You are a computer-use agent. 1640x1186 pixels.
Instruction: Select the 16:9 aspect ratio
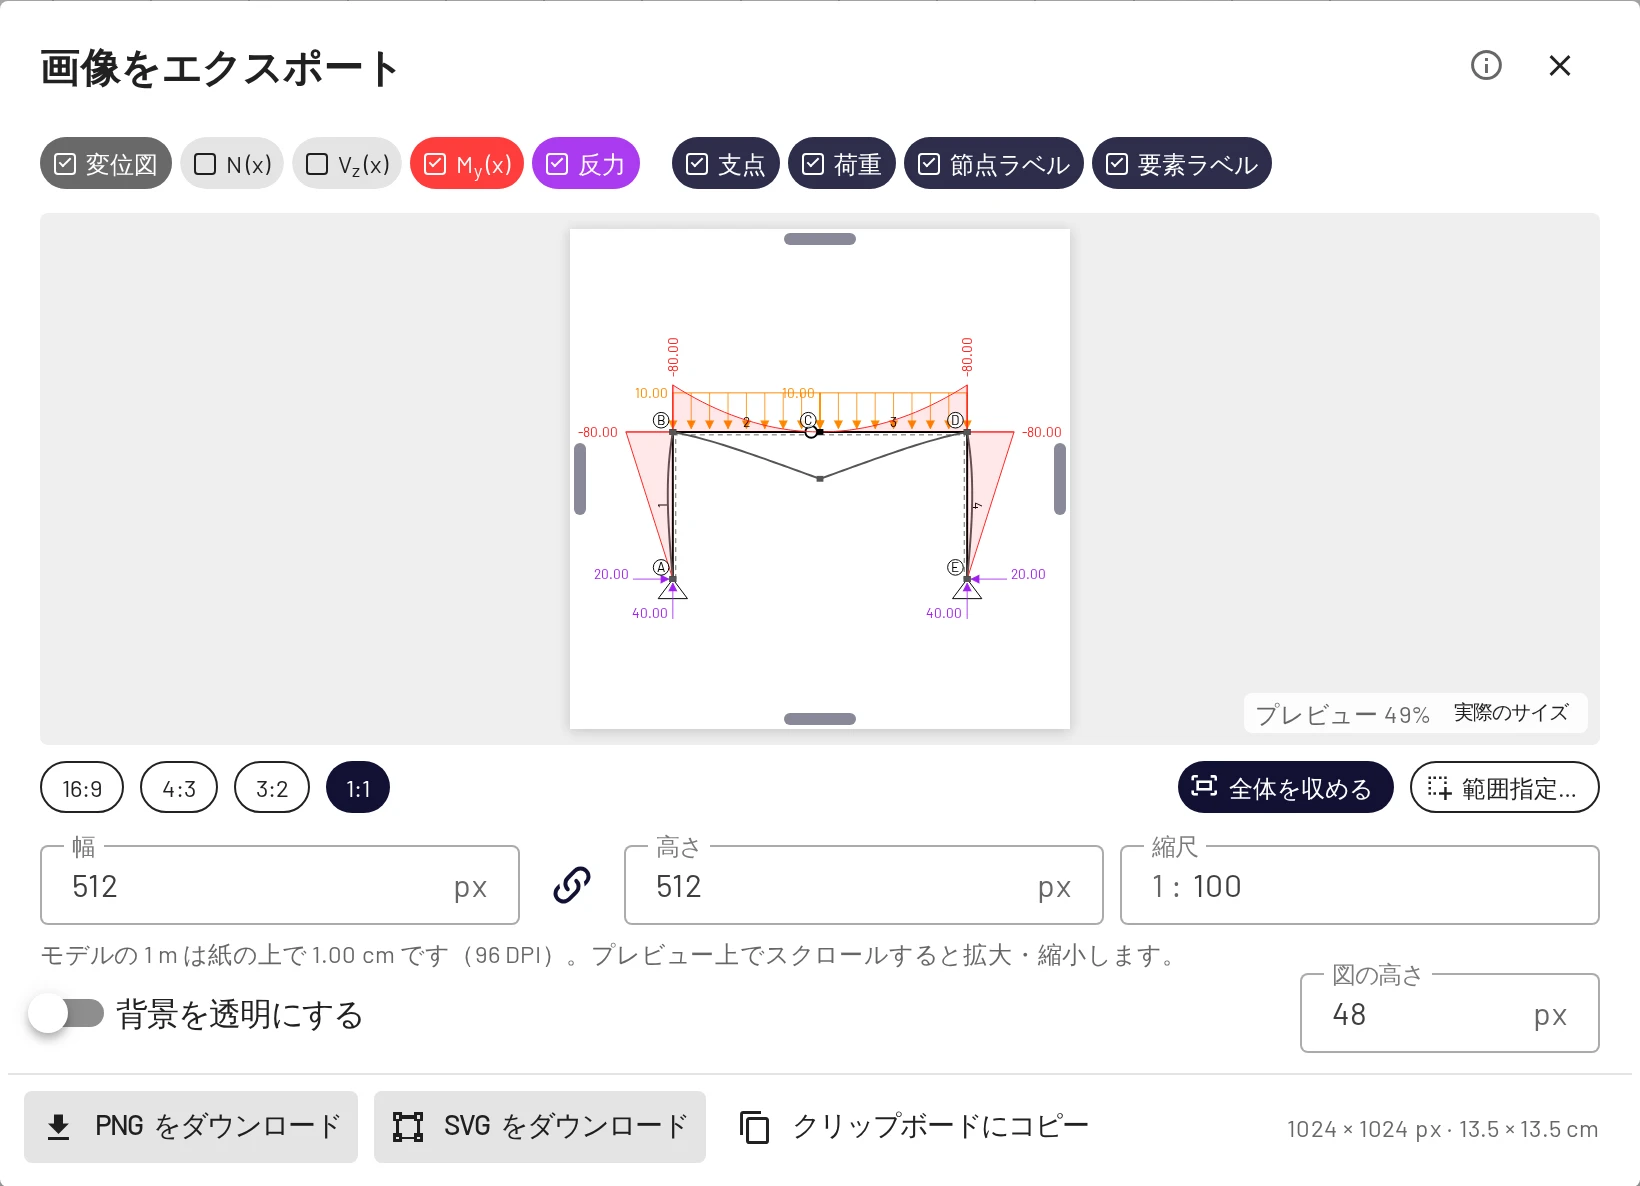(82, 788)
